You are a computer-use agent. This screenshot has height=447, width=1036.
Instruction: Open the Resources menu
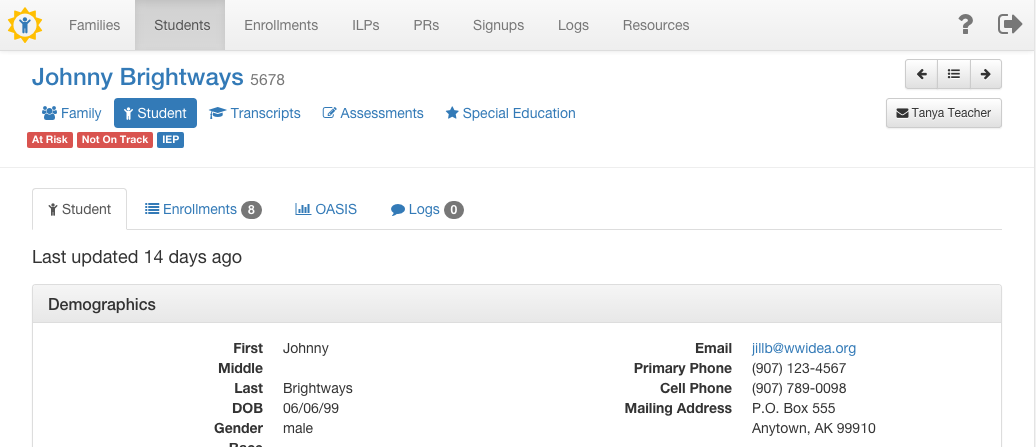pos(655,25)
